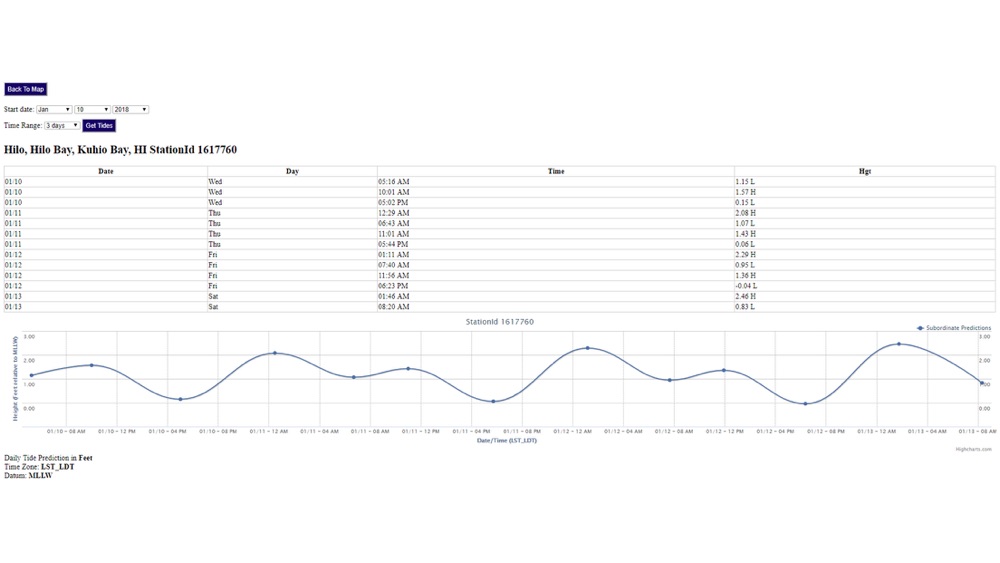Select the 05:44 PM time cell
Screen dimensions: 1000x563
click(555, 244)
